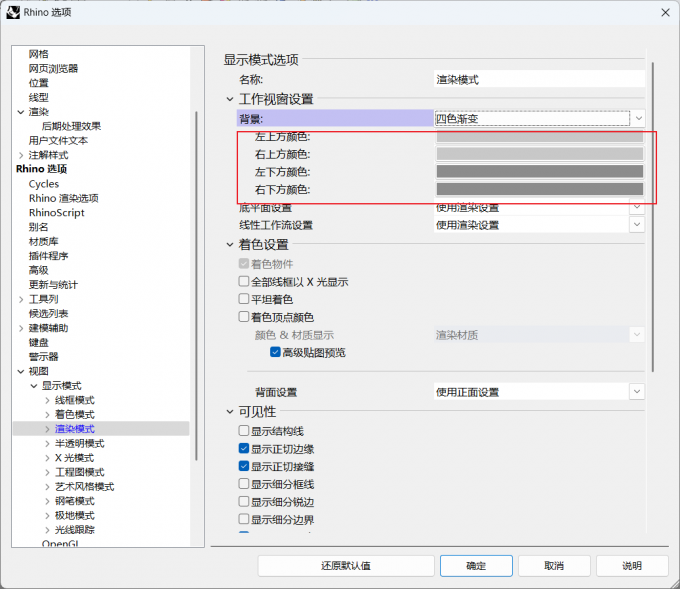Select X 光模式 tree item
Image resolution: width=680 pixels, height=589 pixels.
[74, 458]
